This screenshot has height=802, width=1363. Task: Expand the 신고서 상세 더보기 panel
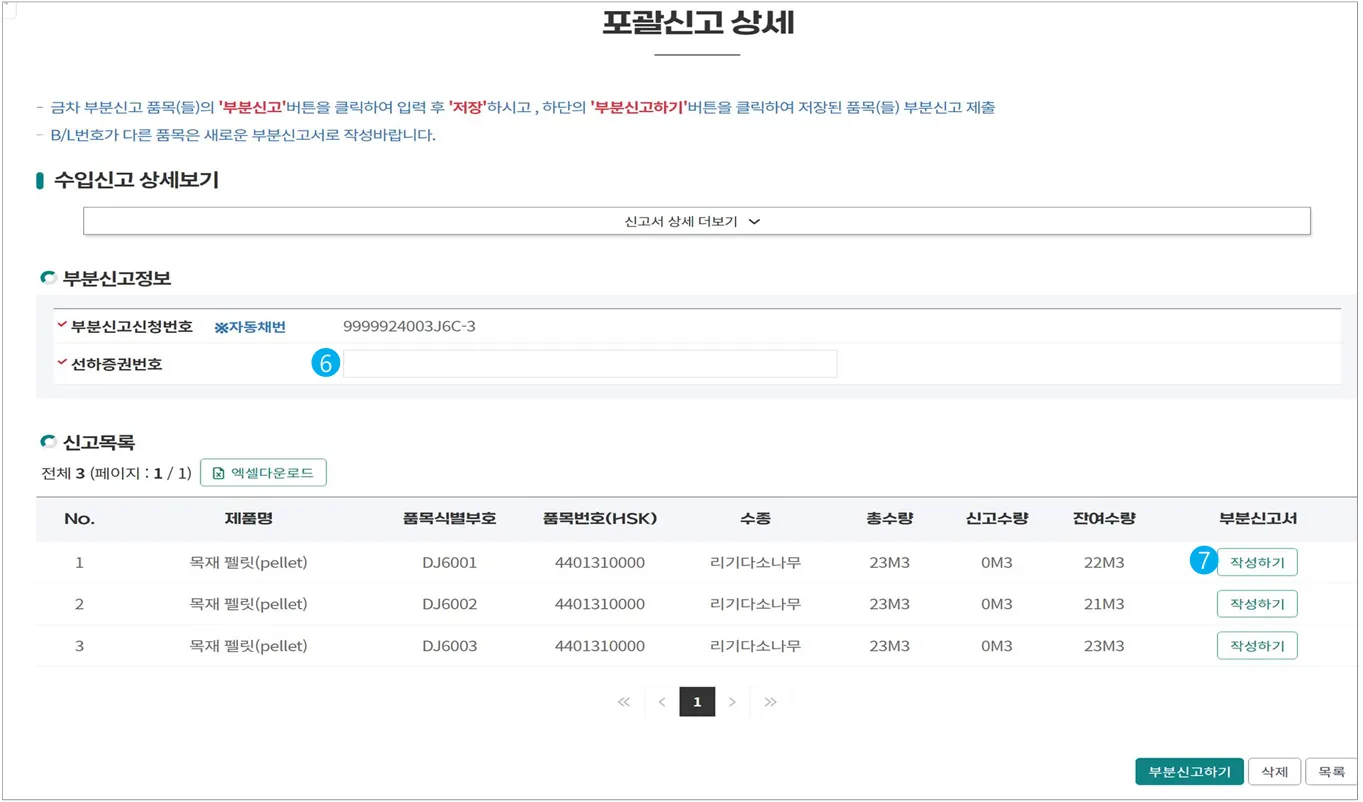point(696,222)
